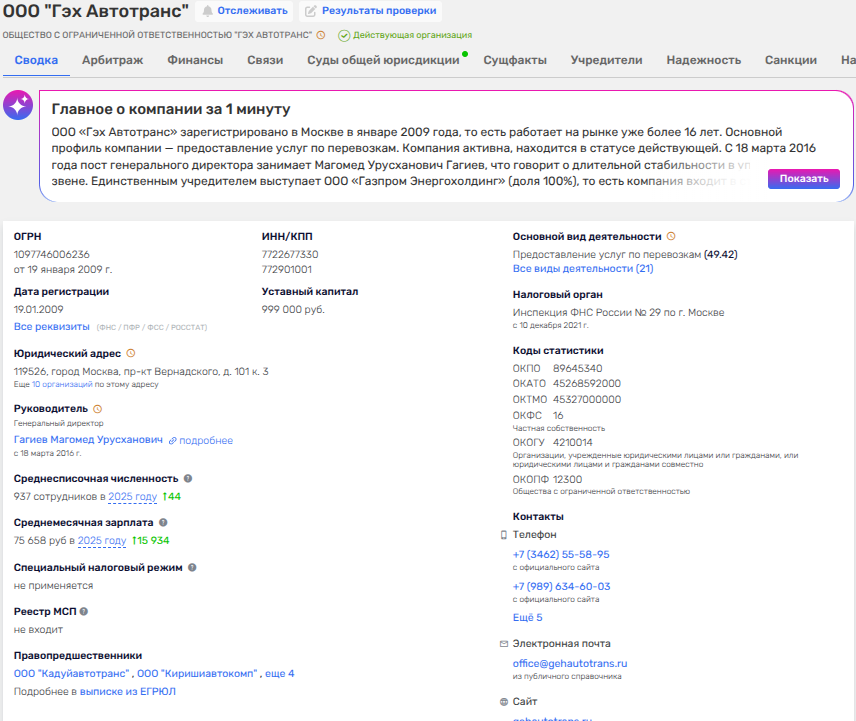Open Суды общей юрисдикции tab

pyautogui.click(x=383, y=60)
